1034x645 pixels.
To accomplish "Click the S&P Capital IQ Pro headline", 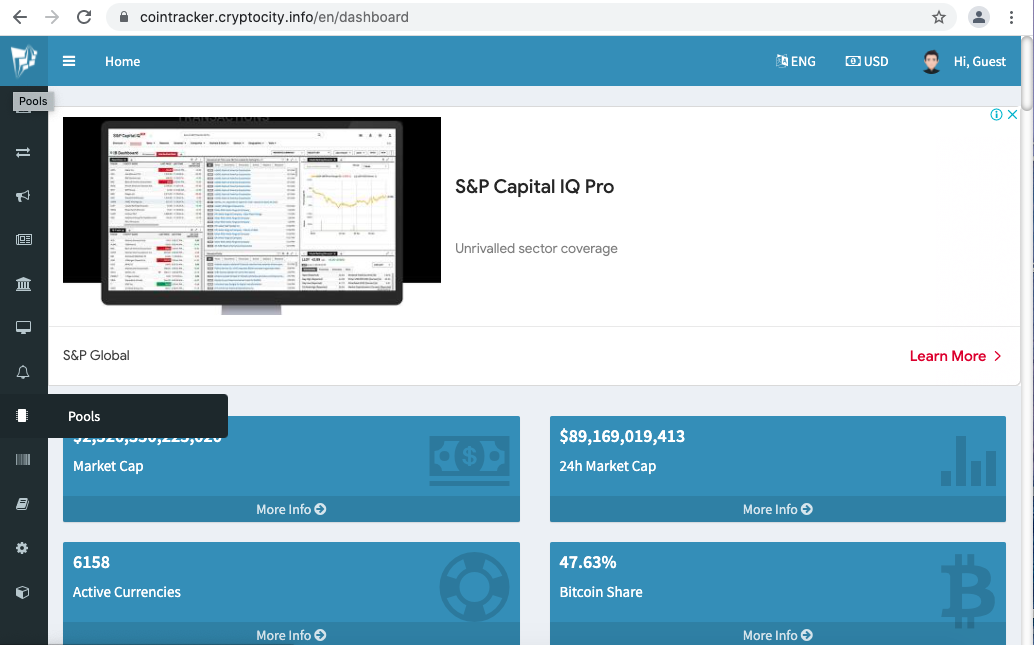I will click(534, 187).
